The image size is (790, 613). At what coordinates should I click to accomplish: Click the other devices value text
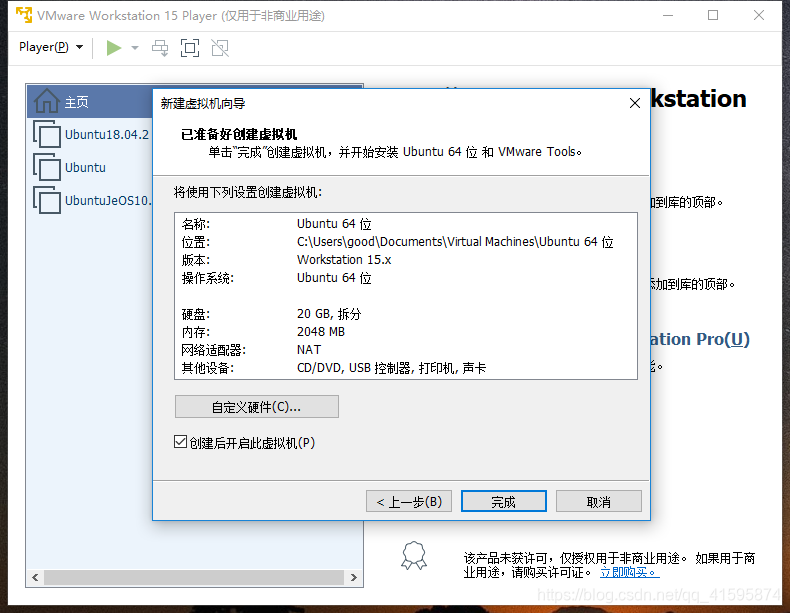pyautogui.click(x=391, y=368)
